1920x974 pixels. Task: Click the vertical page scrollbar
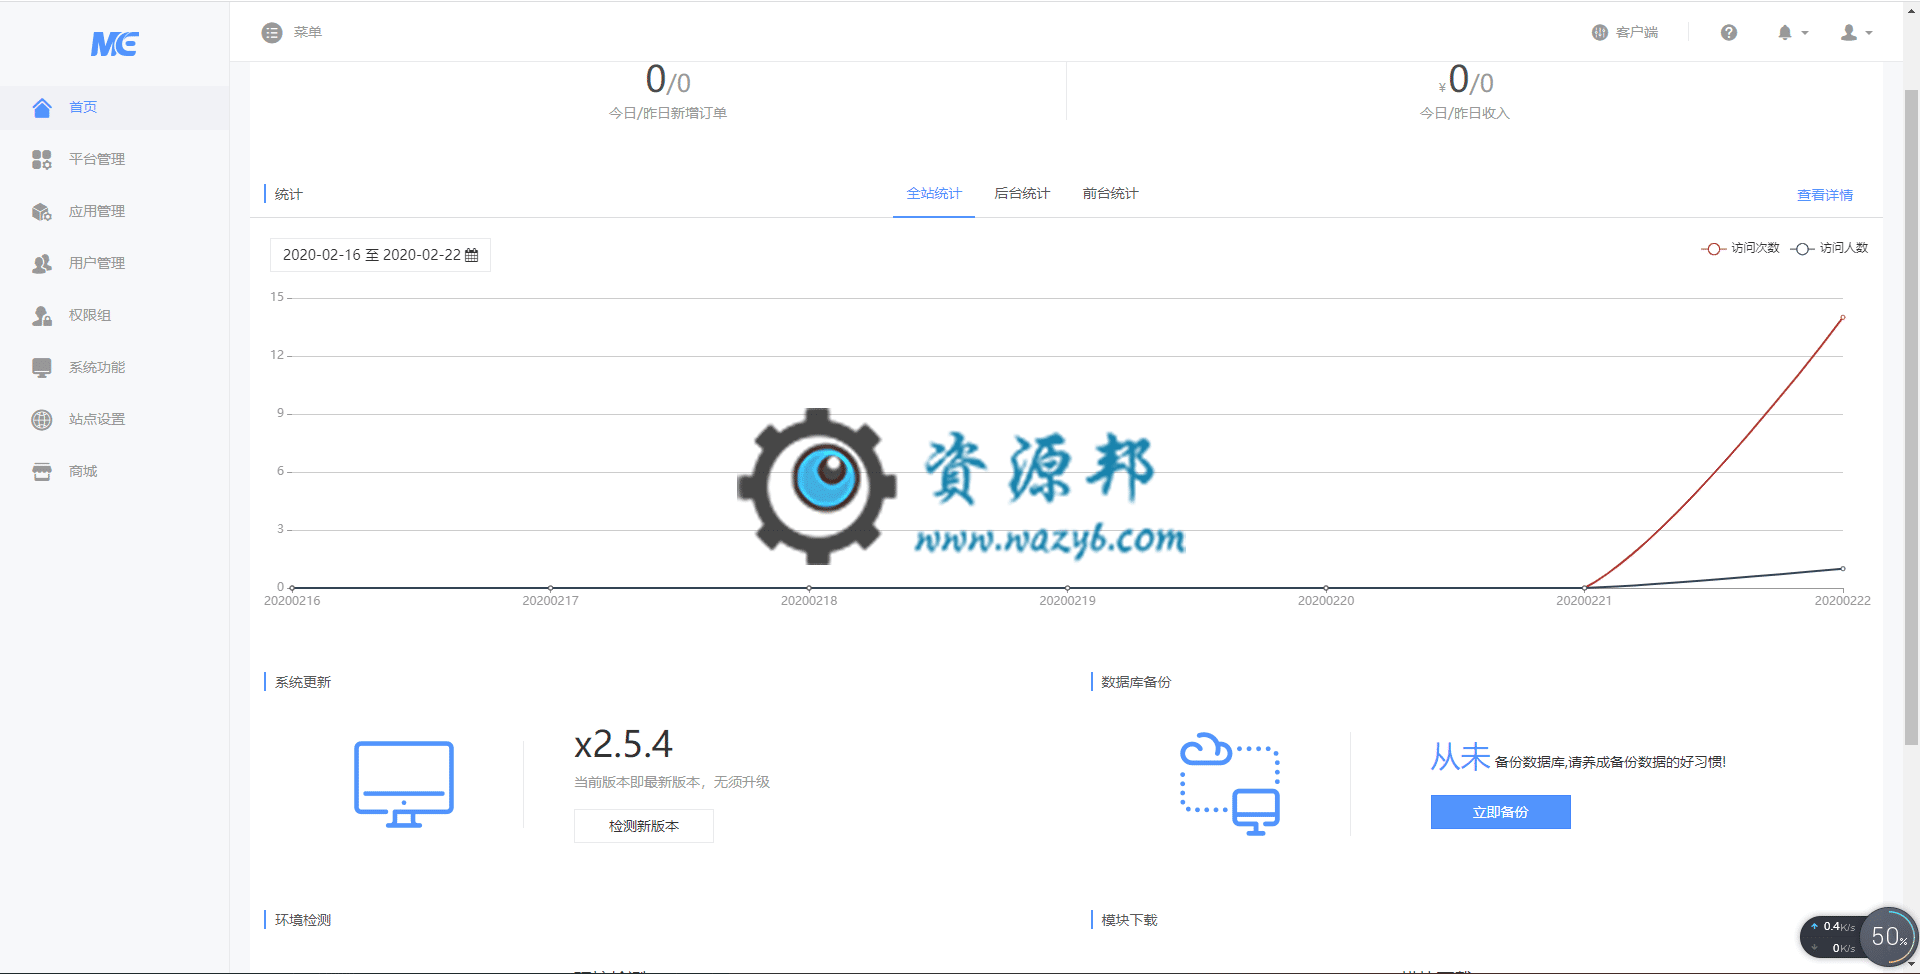1911,417
